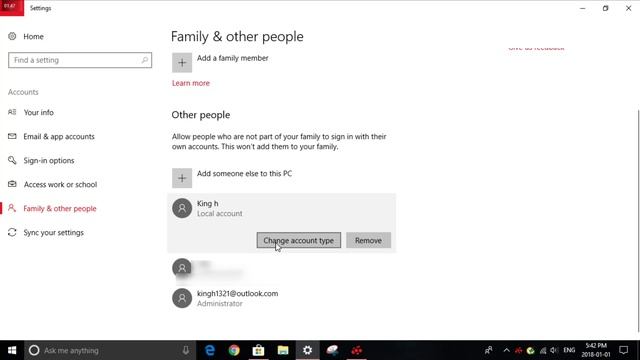Click the taskbar icon right of Settings
The image size is (640, 360).
332,350
